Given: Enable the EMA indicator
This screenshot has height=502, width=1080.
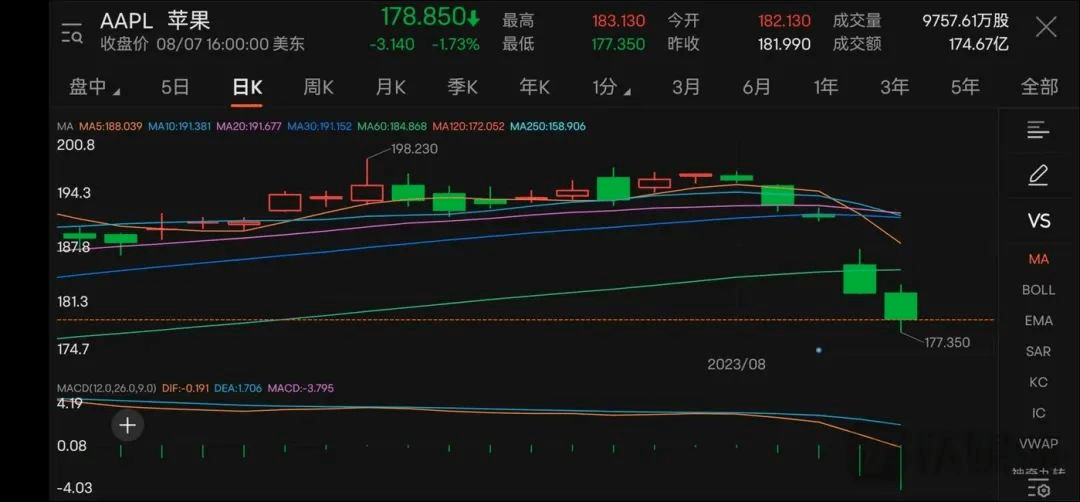Looking at the screenshot, I should point(1038,321).
